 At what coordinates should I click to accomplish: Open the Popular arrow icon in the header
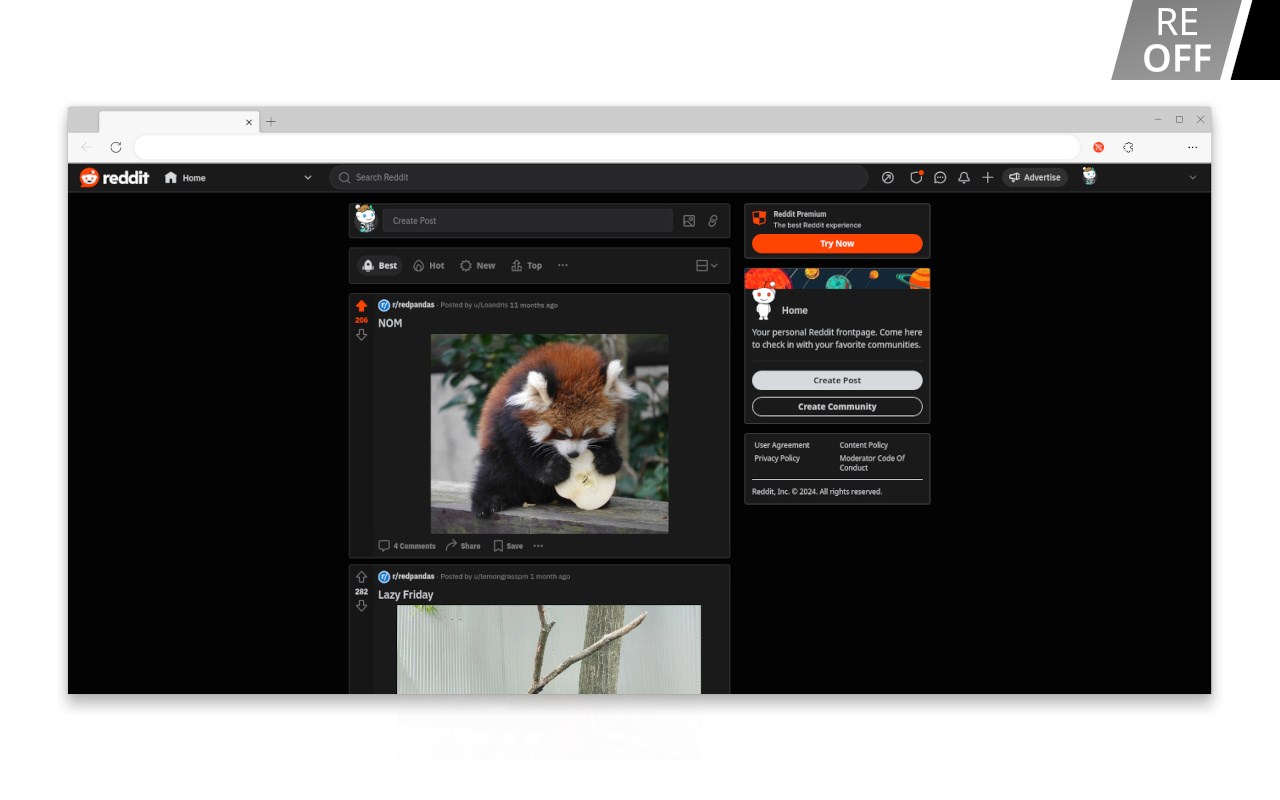tap(888, 177)
